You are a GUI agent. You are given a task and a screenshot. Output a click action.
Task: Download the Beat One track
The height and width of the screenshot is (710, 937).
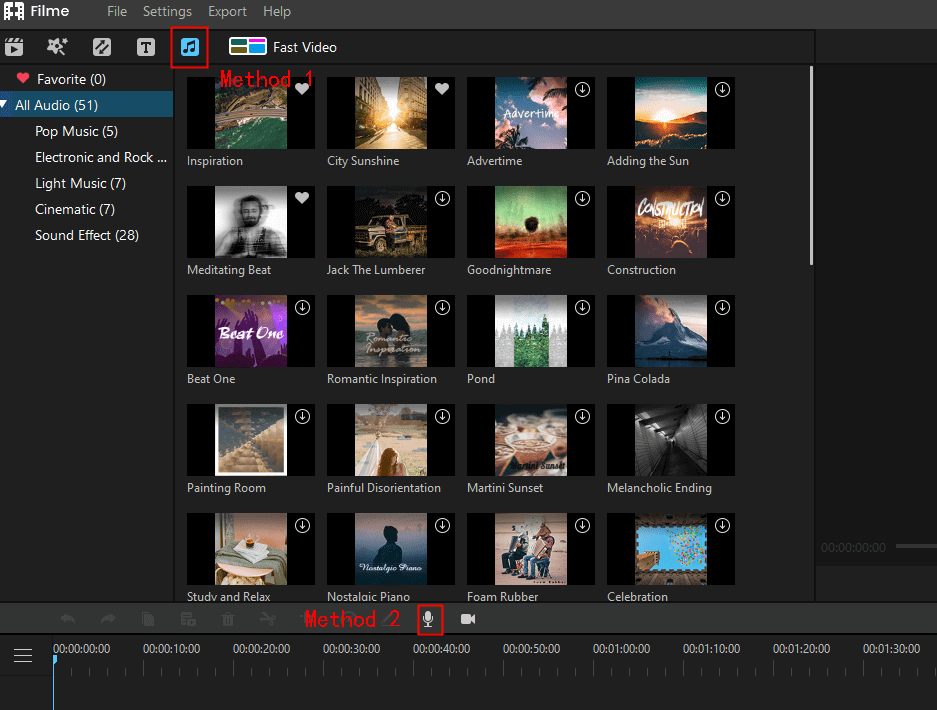coord(302,307)
